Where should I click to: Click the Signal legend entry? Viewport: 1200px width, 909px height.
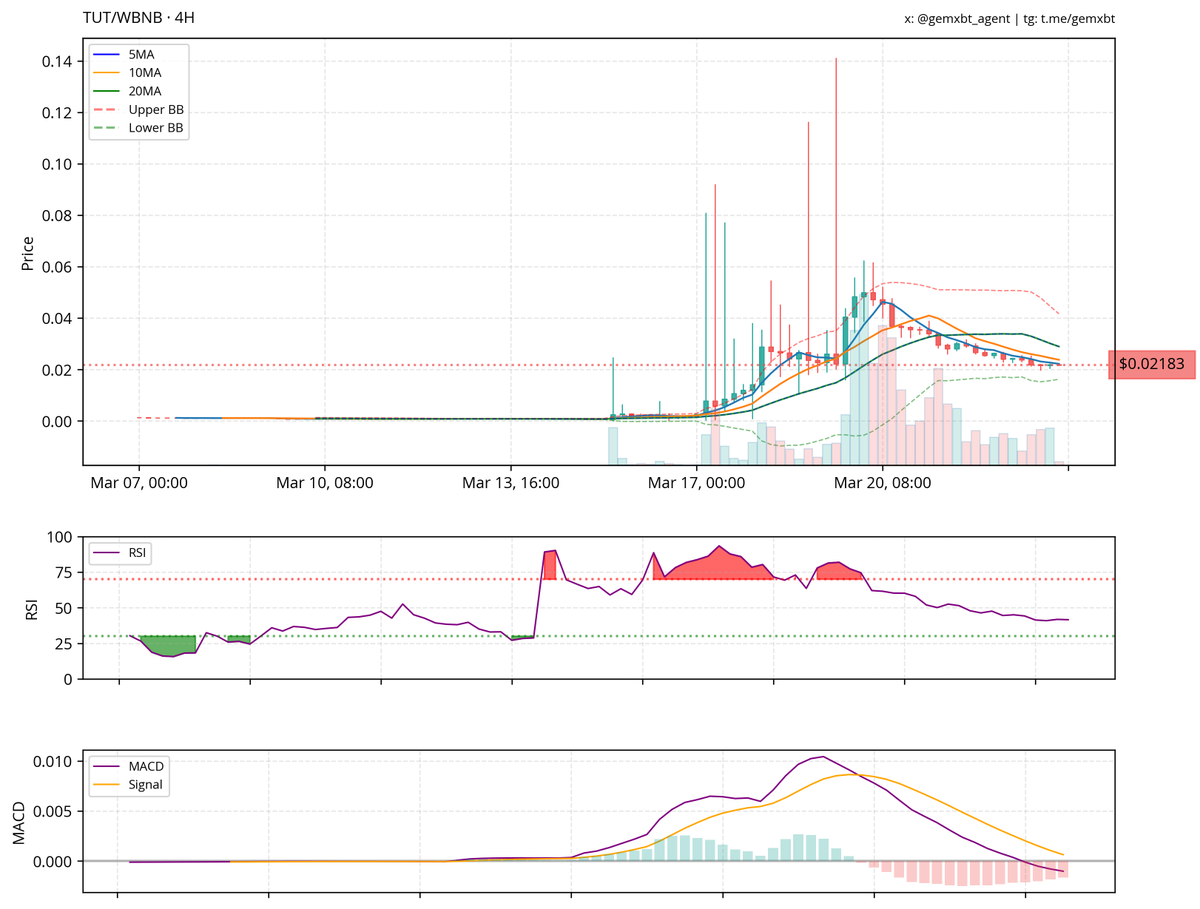point(127,785)
